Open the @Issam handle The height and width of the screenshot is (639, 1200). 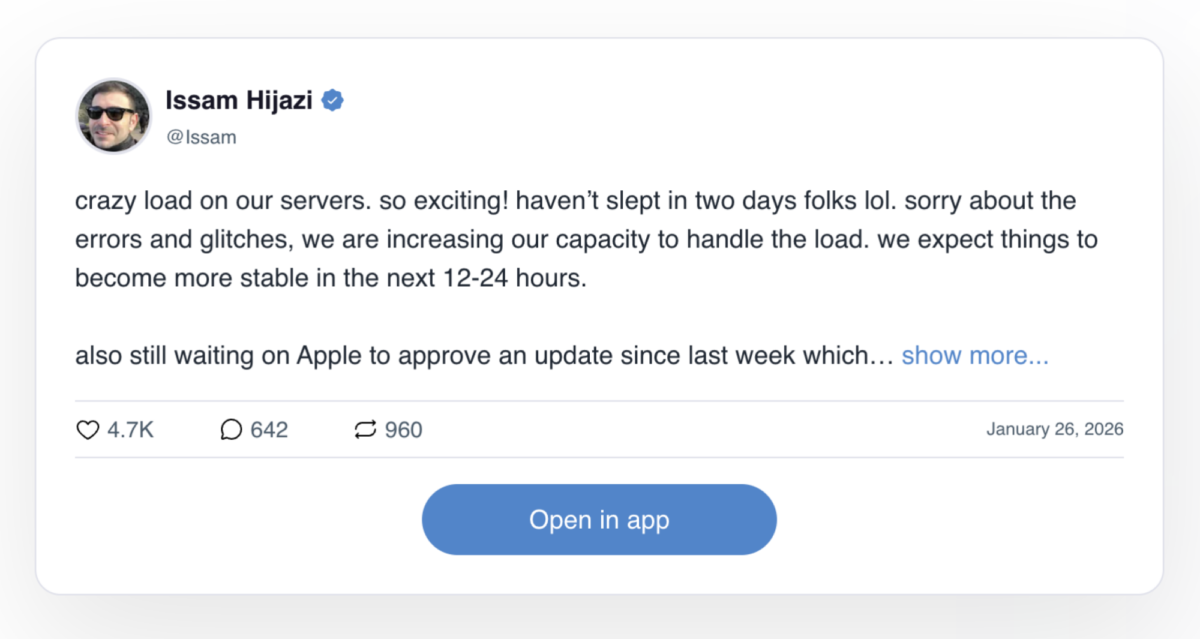(x=201, y=138)
